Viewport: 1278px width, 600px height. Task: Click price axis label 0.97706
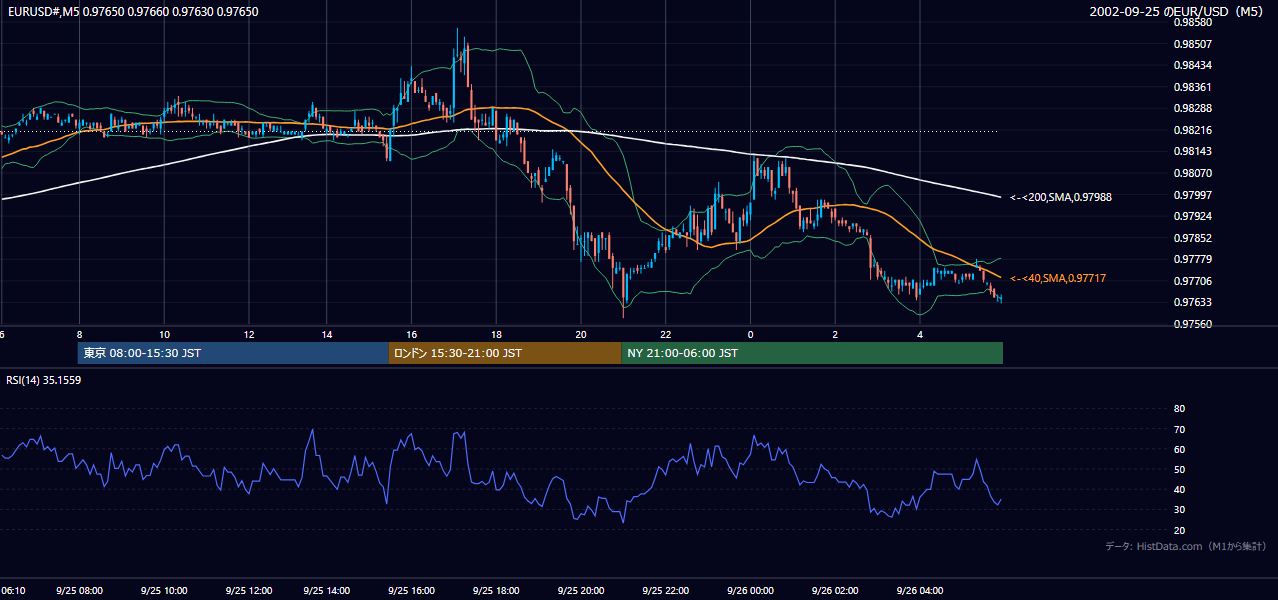click(1193, 281)
